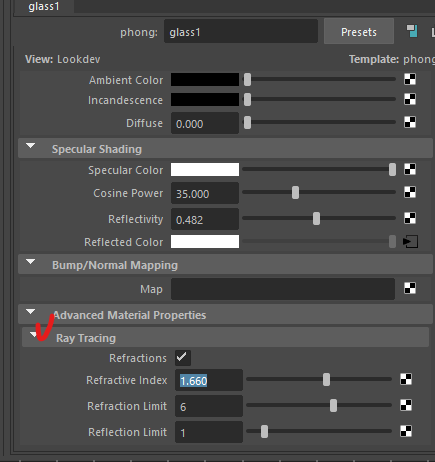Click the Reflection Limit field showing 1
This screenshot has width=435, height=462.
pos(209,432)
